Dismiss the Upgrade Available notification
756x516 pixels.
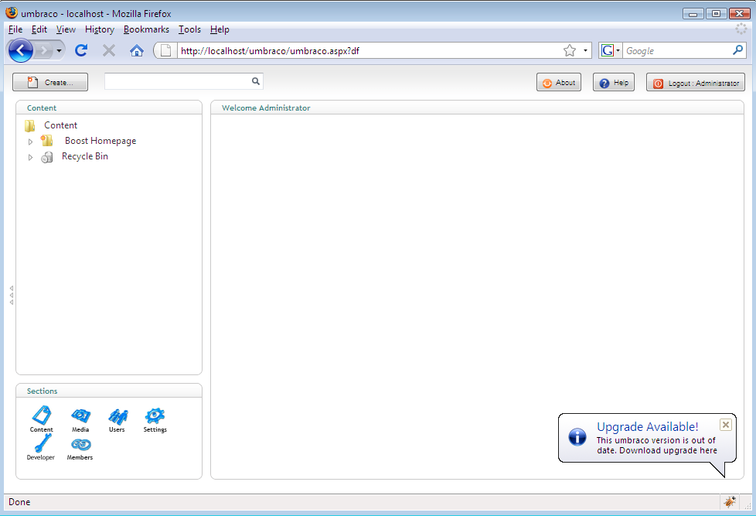click(725, 424)
